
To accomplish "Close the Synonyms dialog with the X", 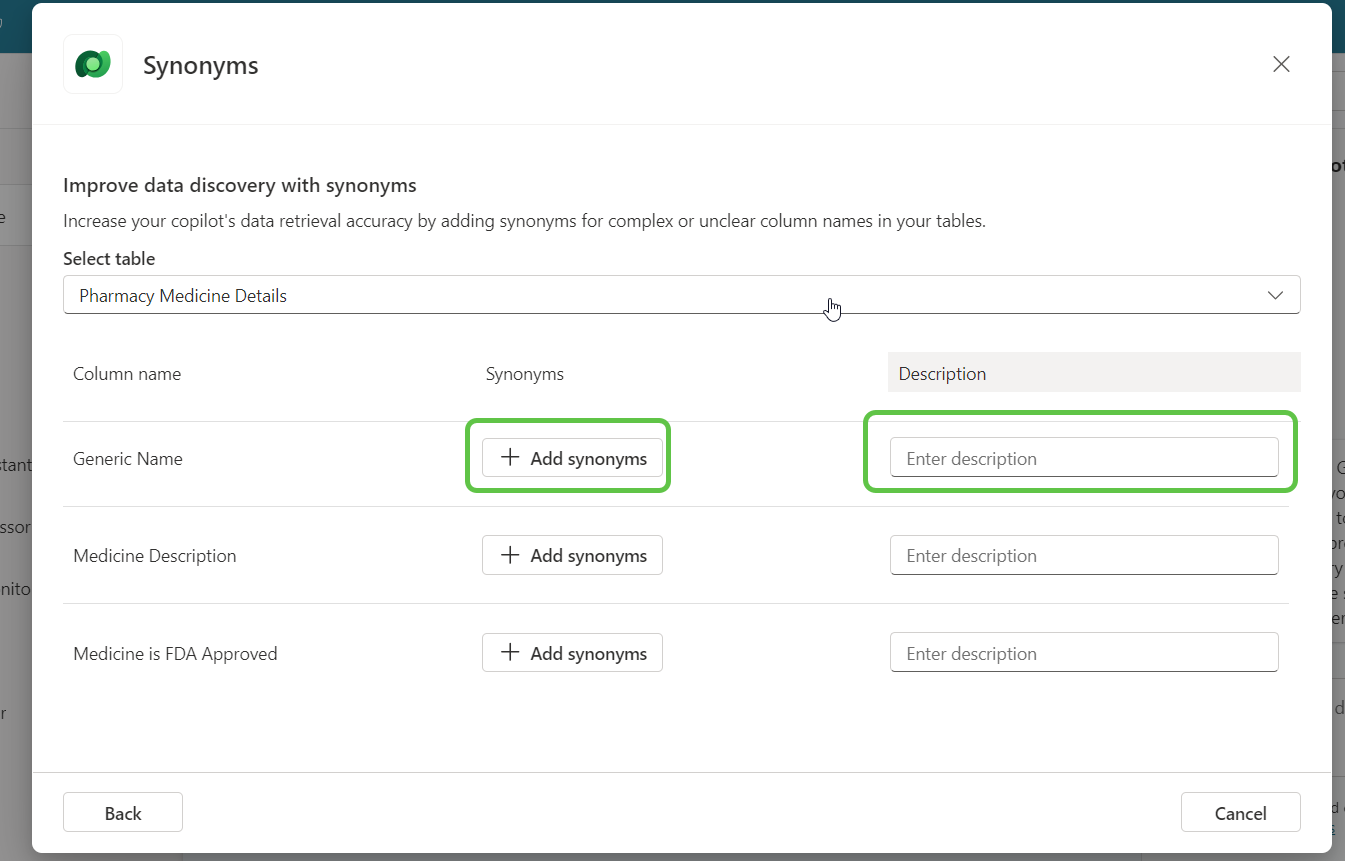I will pyautogui.click(x=1280, y=65).
